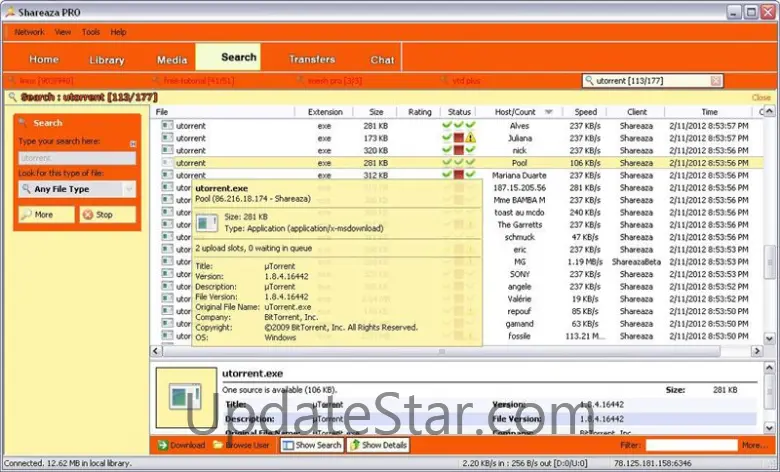
Task: Click the search text input field
Action: 77,158
